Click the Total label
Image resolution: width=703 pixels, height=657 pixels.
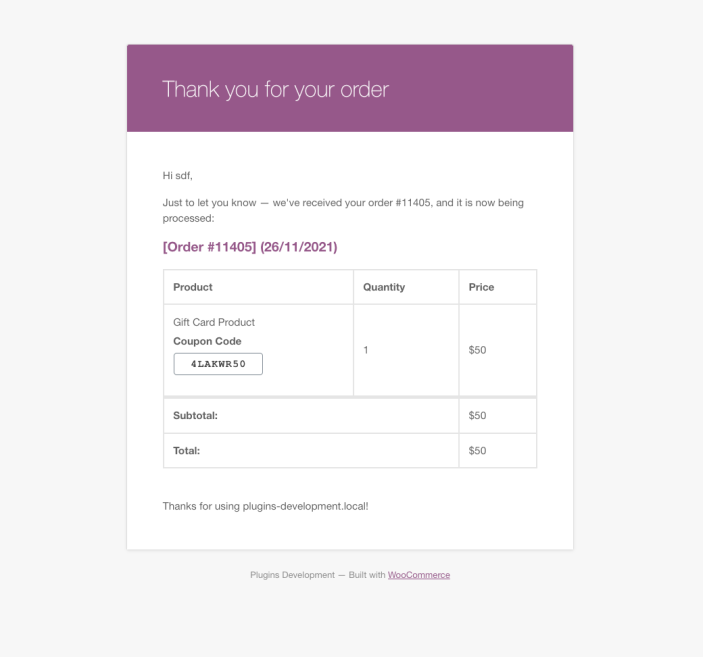186,451
